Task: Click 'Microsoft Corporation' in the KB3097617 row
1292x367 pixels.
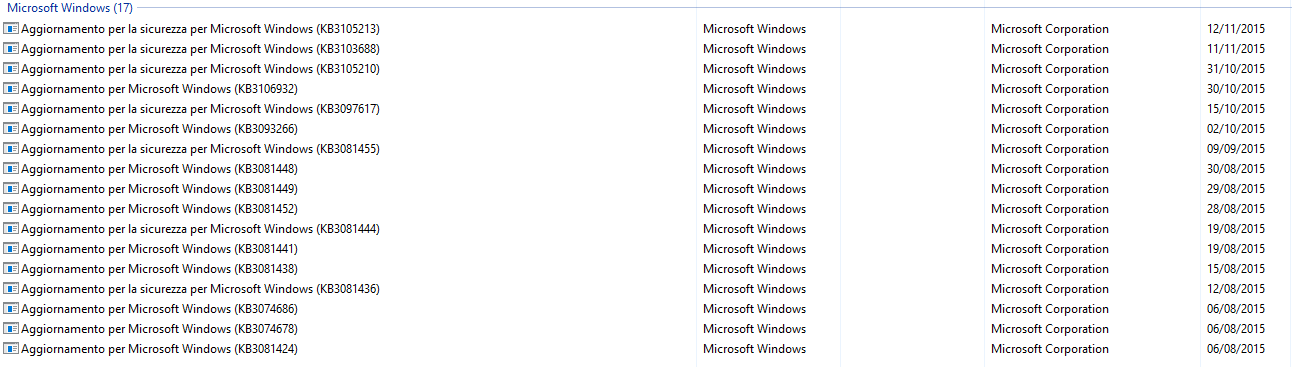Action: click(x=1050, y=109)
